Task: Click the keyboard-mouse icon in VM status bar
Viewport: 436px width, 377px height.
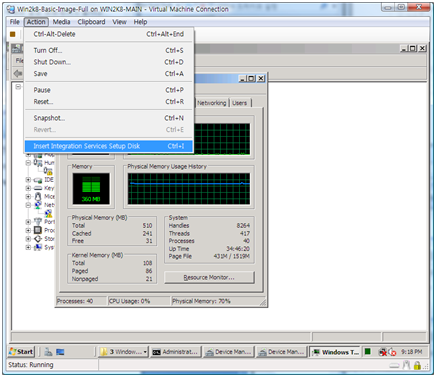Action: pos(406,366)
